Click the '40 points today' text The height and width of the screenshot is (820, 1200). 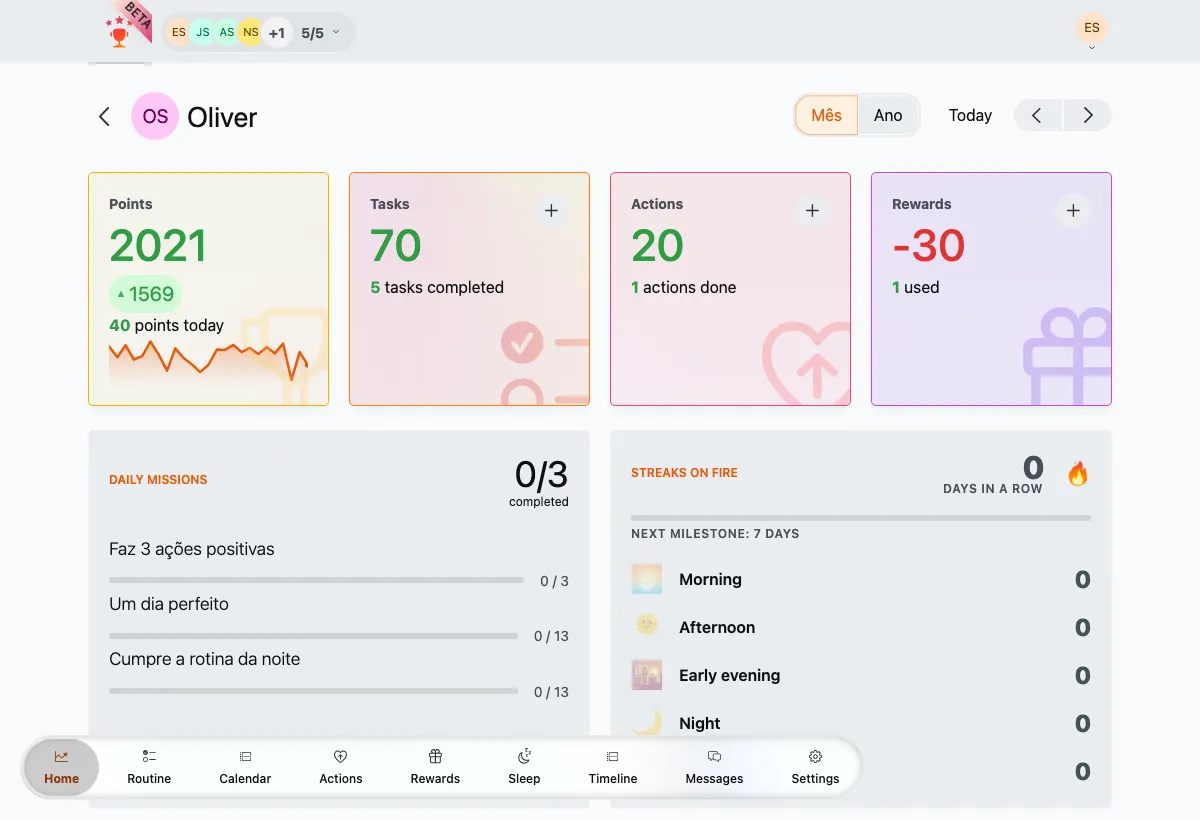(166, 325)
